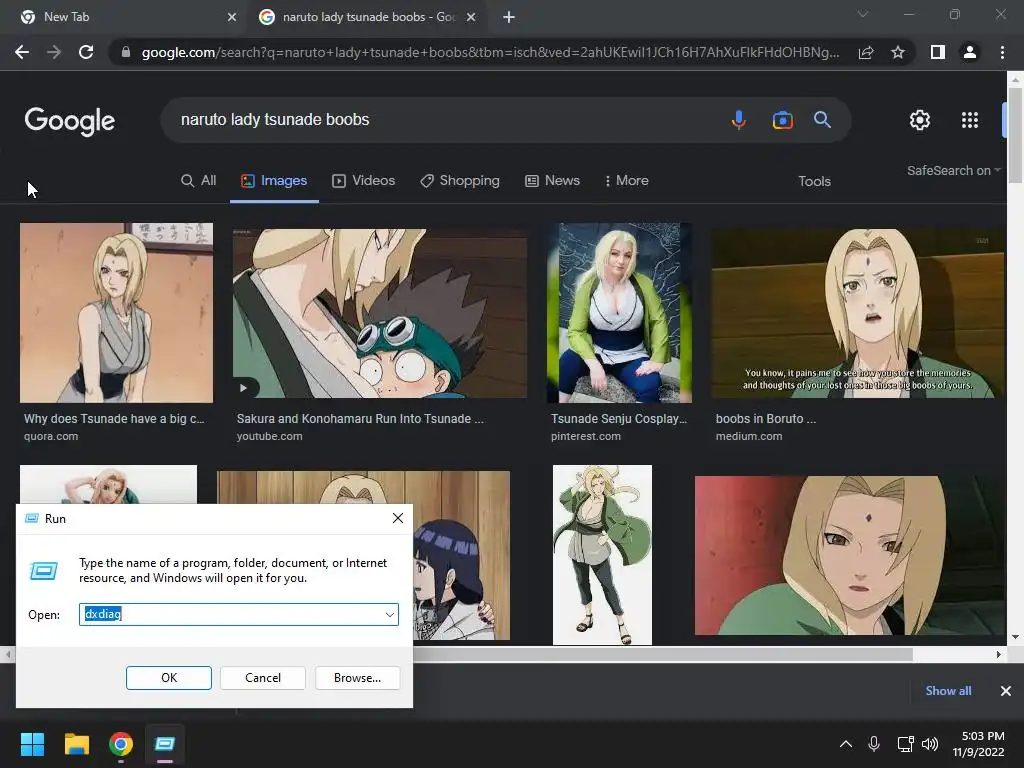Click the share page icon in the address bar
Image resolution: width=1024 pixels, height=768 pixels.
point(866,52)
